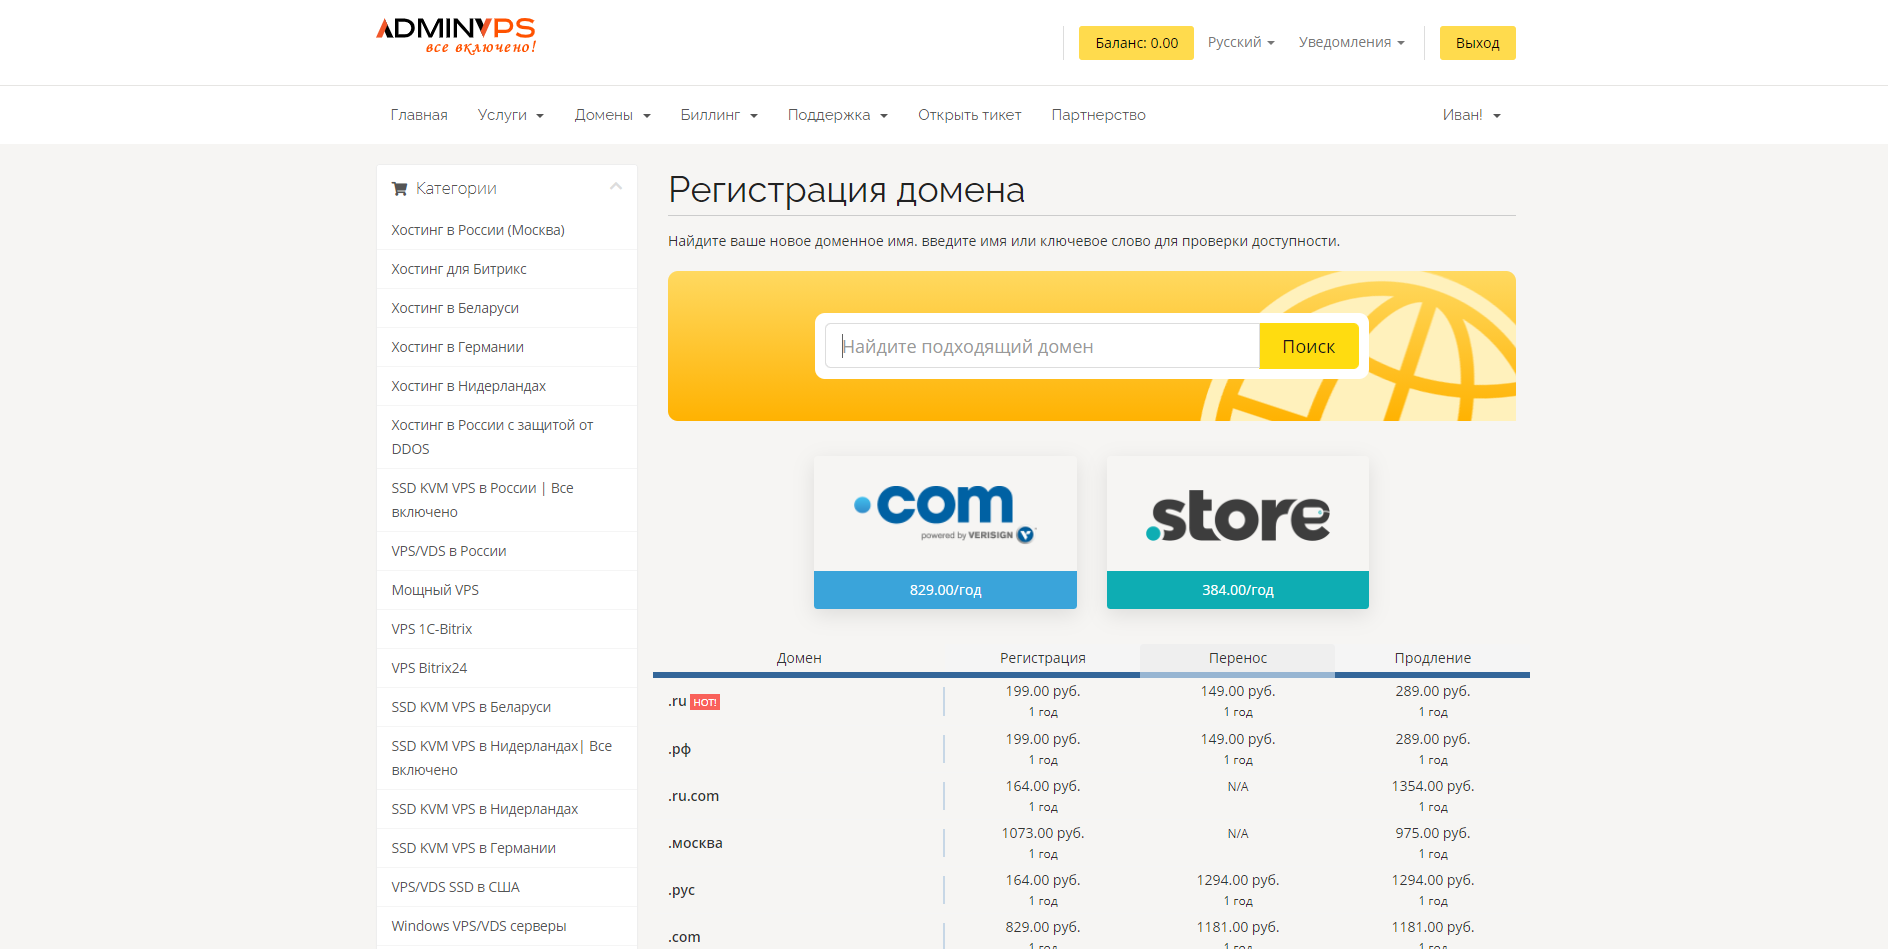
Task: Focus the domain search input field
Action: [1042, 346]
